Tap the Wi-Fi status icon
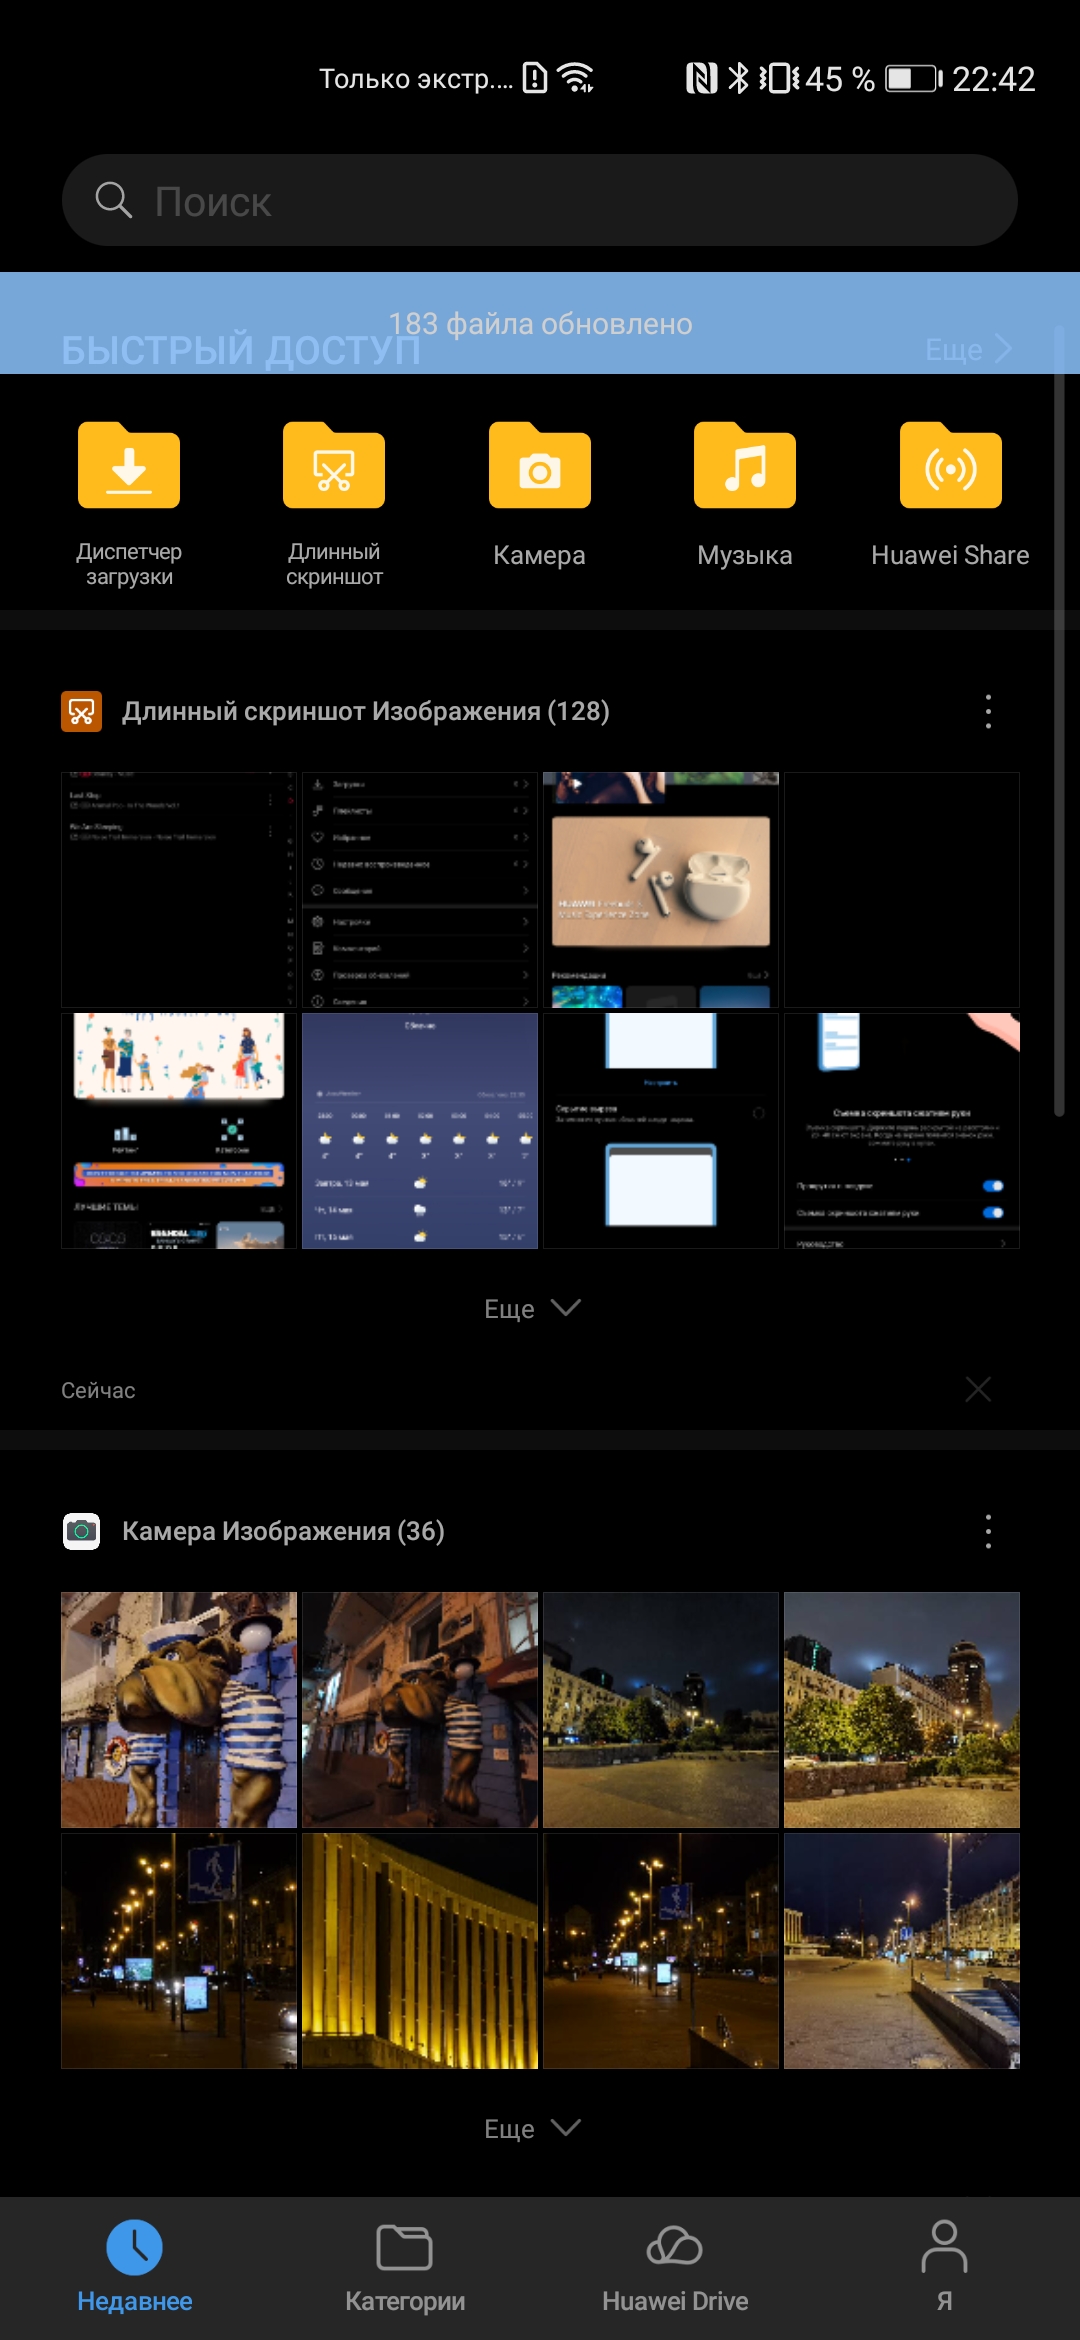 pyautogui.click(x=577, y=77)
